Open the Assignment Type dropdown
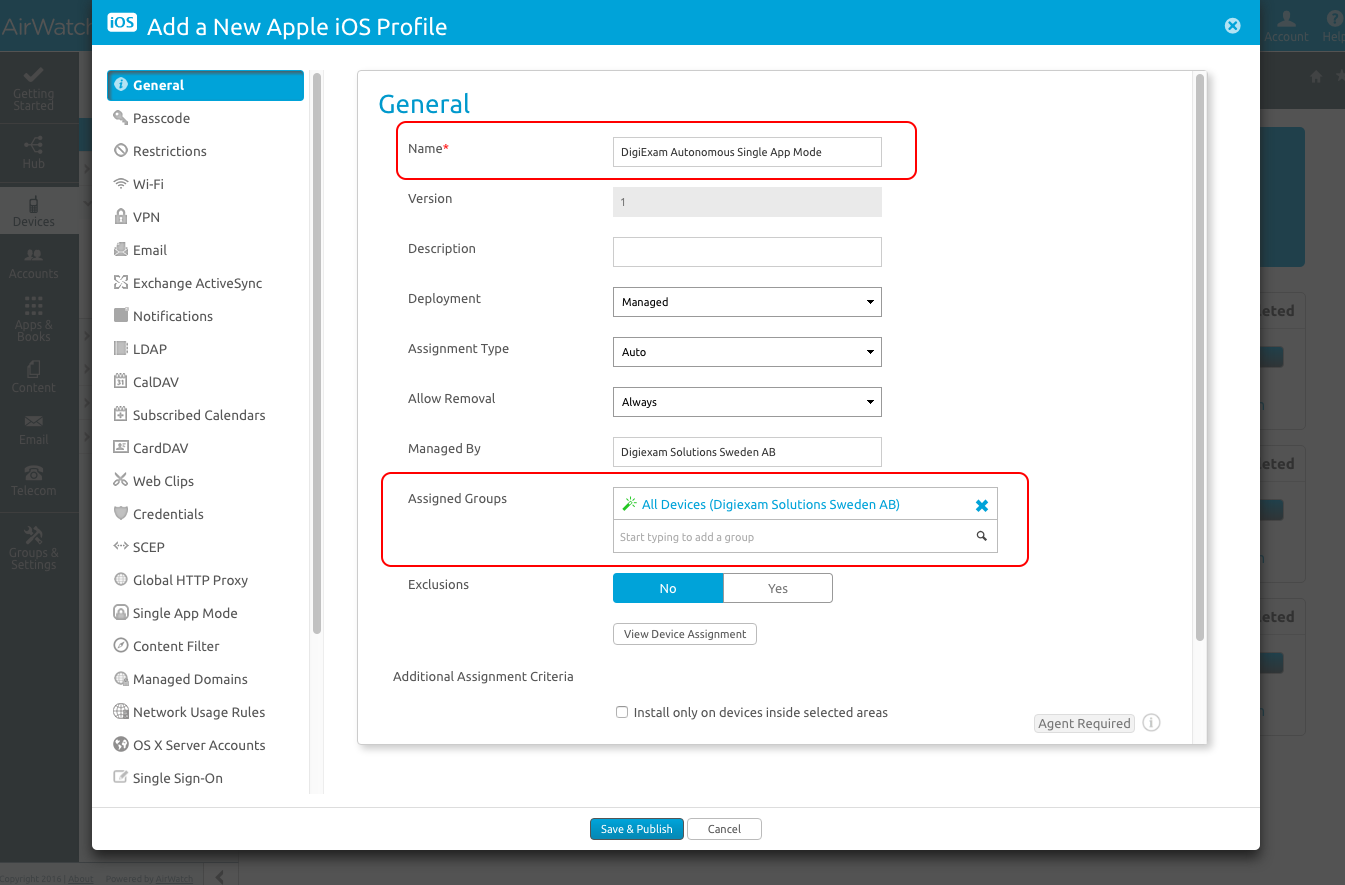 tap(747, 352)
